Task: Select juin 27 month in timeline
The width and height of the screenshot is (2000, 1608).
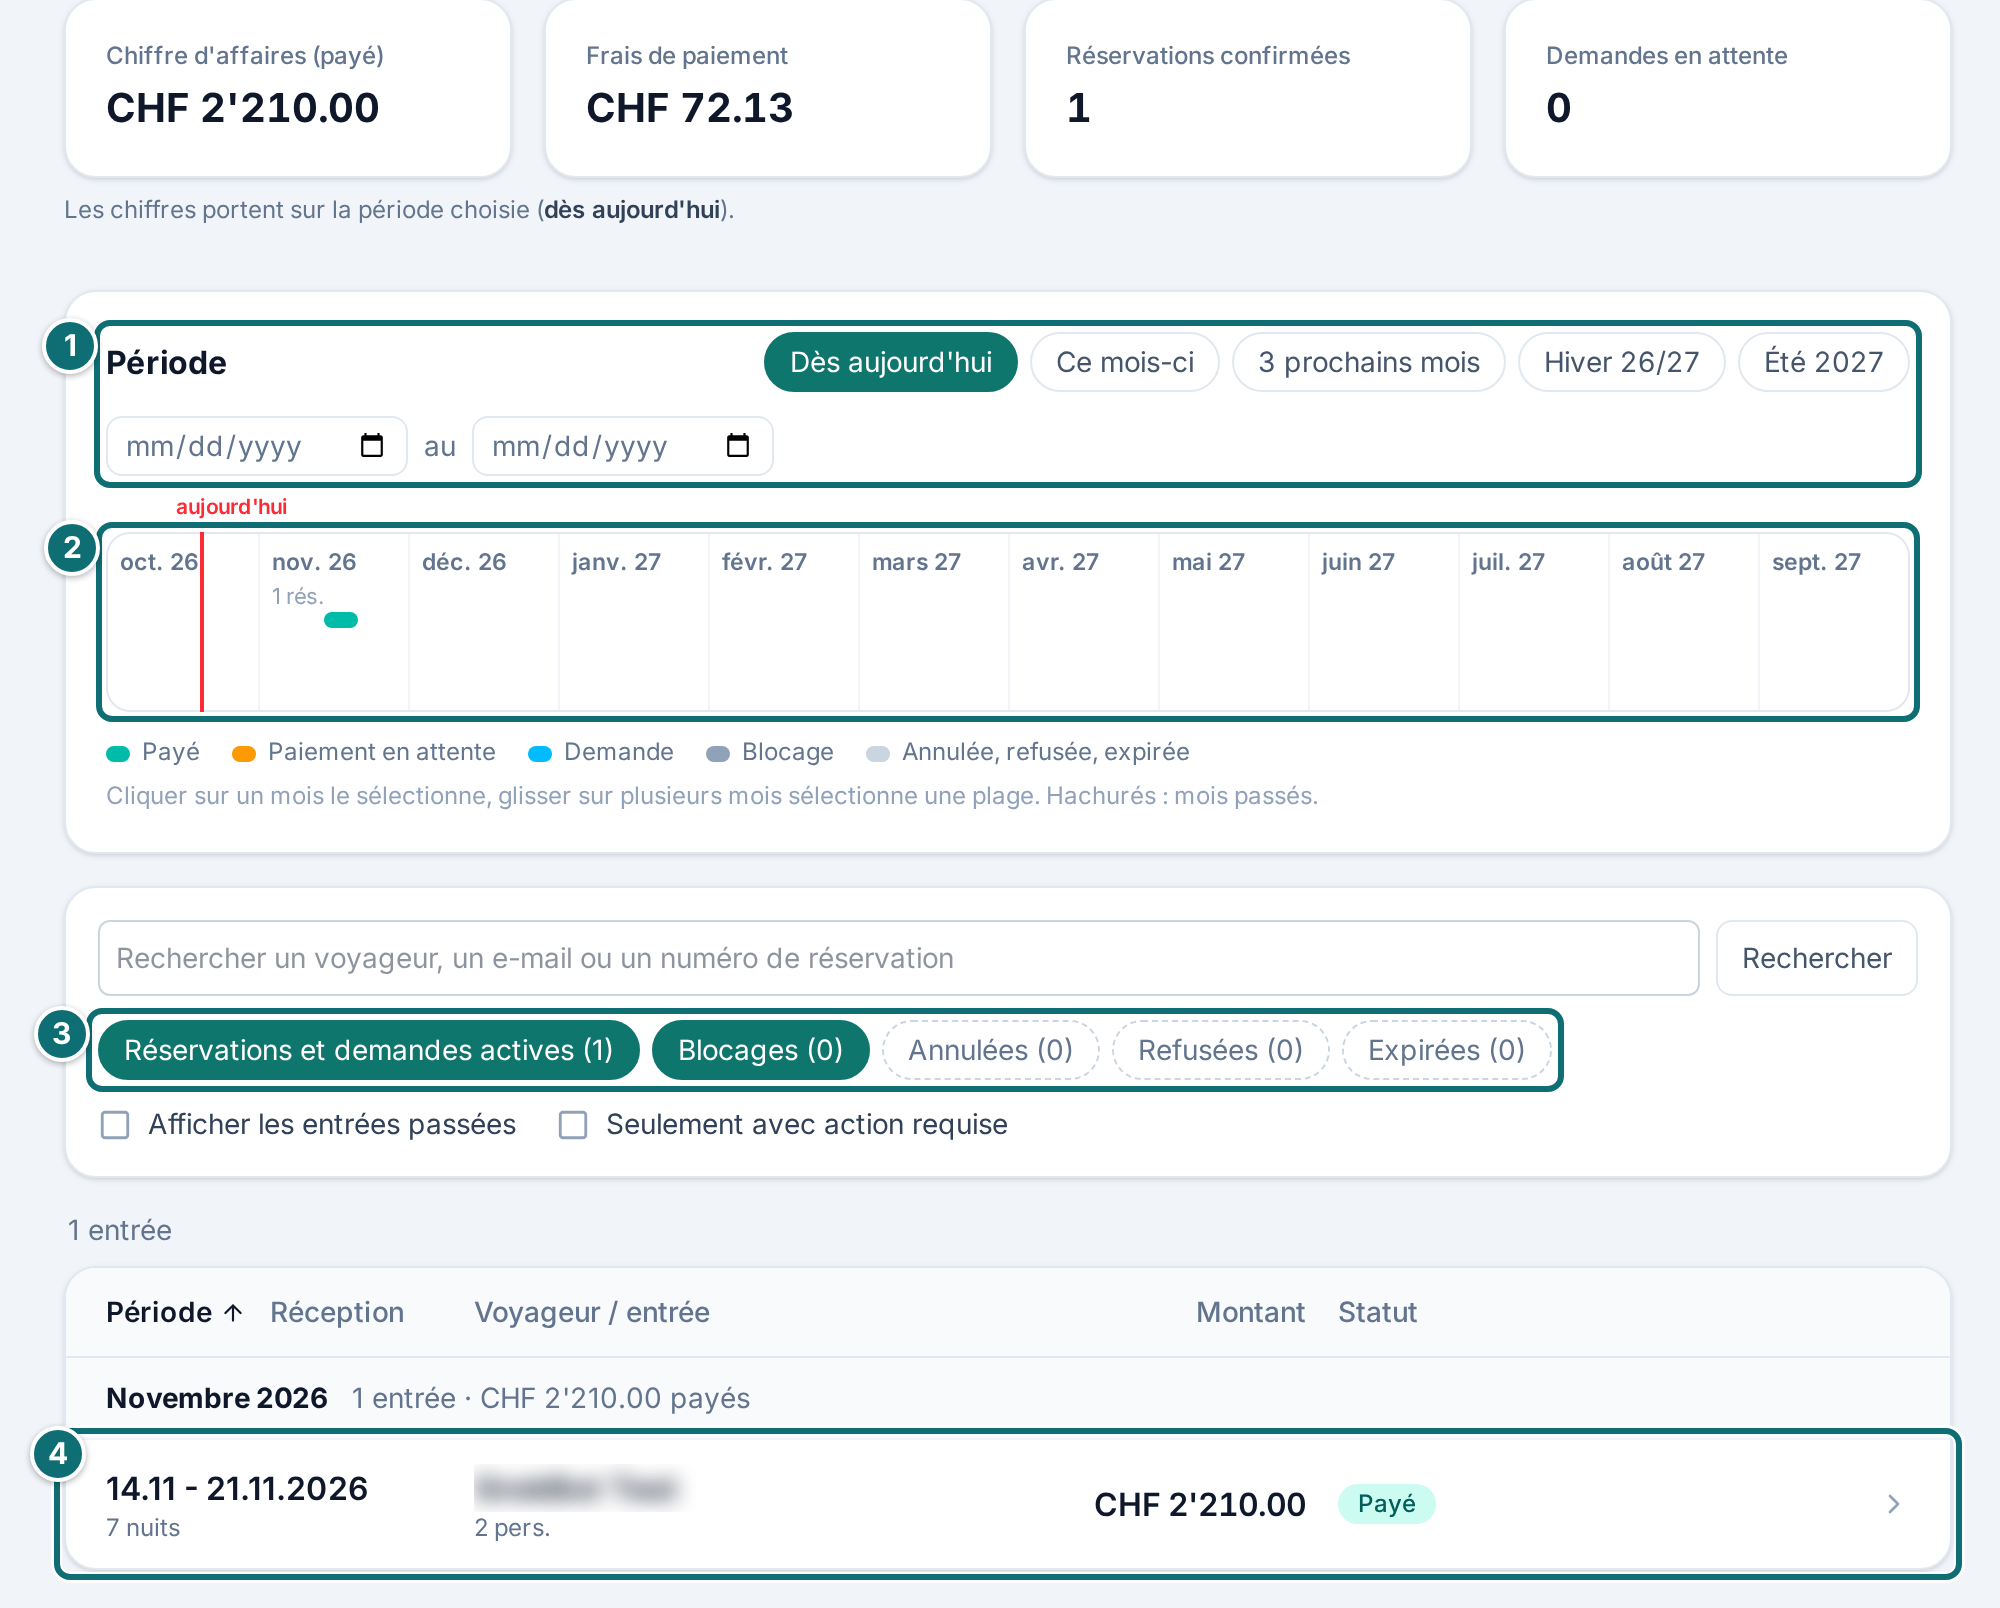Action: click(x=1384, y=622)
